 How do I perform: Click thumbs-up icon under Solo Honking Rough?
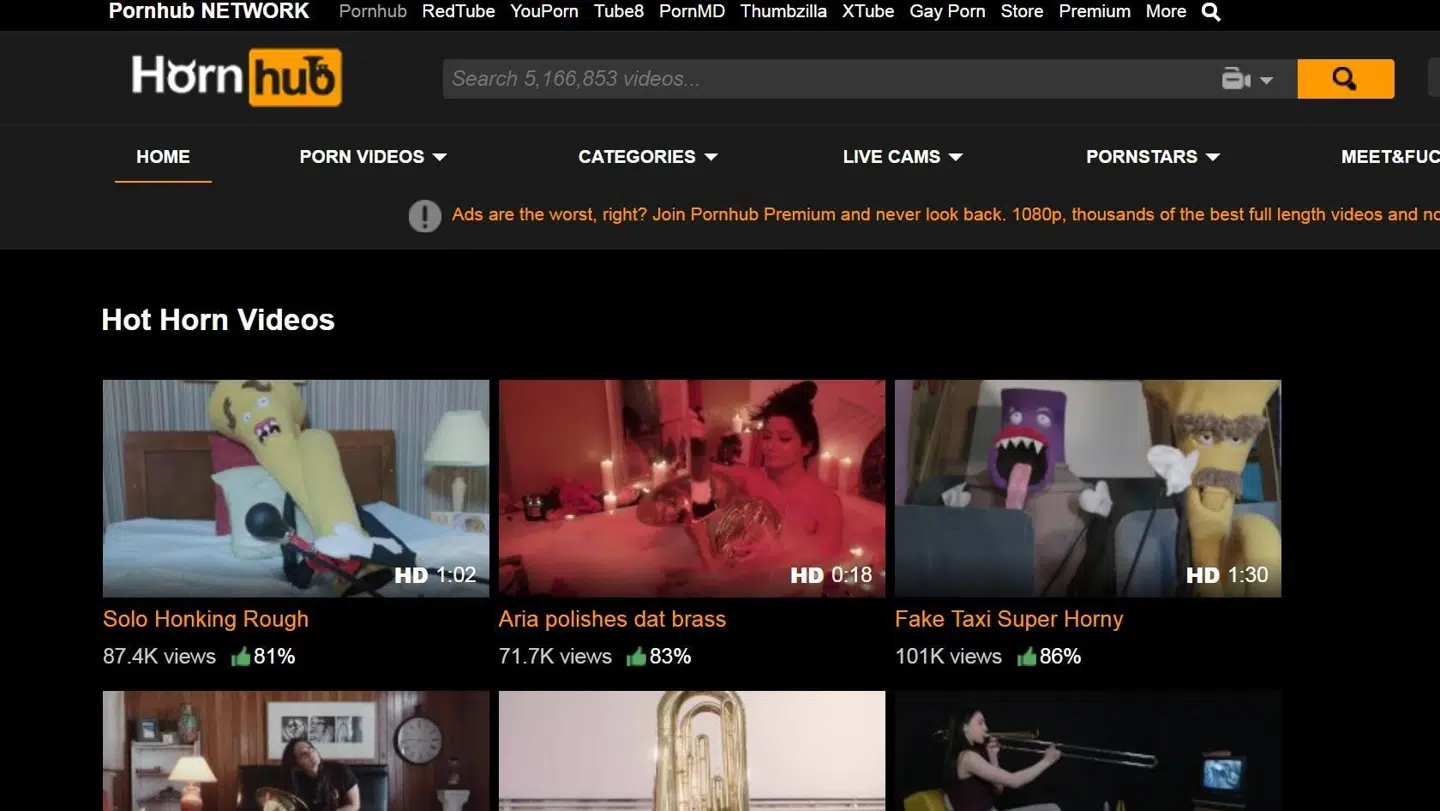(x=241, y=656)
